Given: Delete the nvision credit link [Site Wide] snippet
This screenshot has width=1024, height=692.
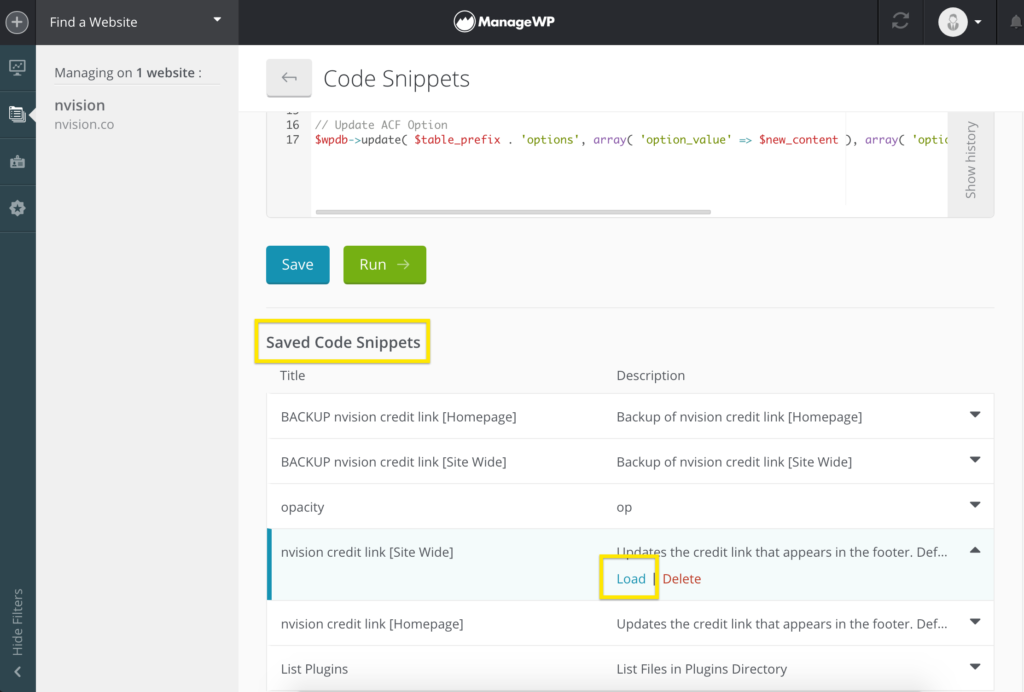Looking at the screenshot, I should [x=682, y=578].
